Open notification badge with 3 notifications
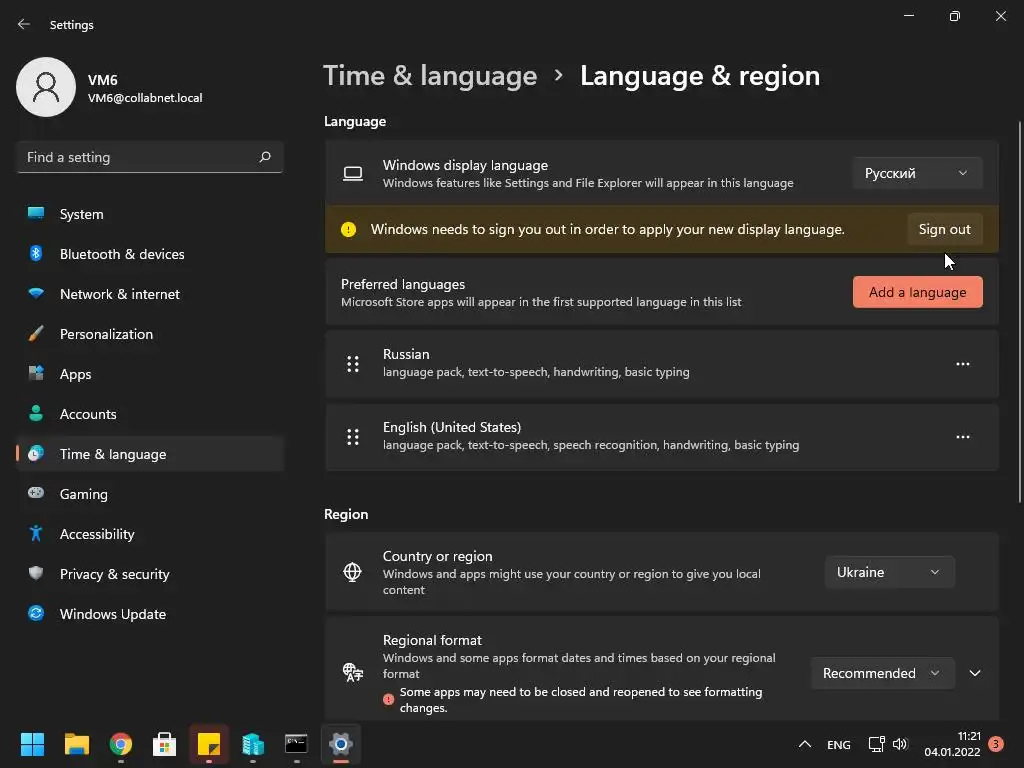 (996, 744)
